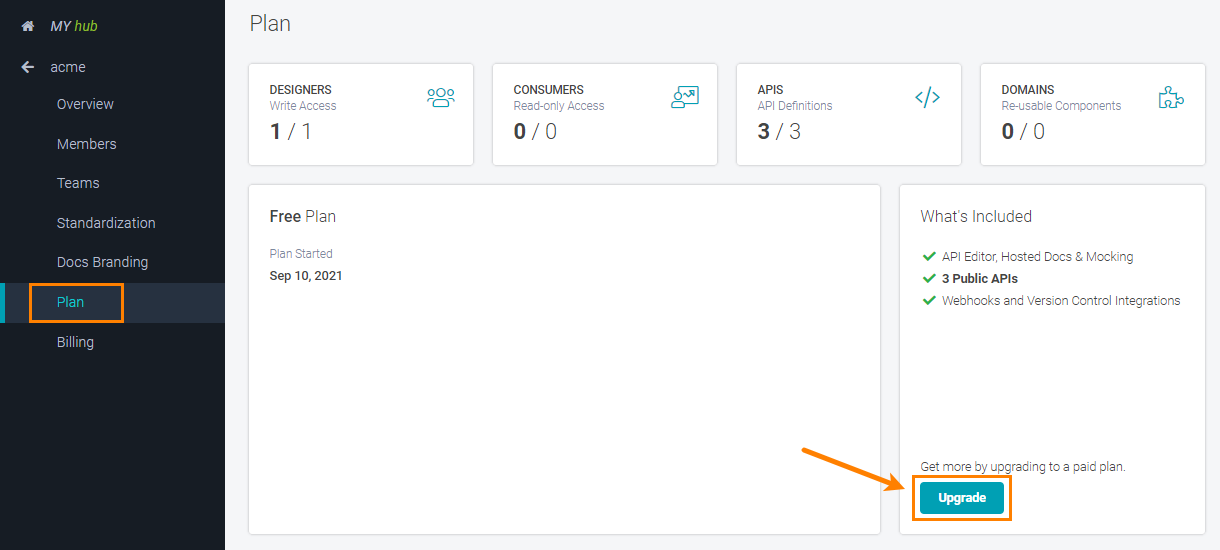Click the acme organization name
Viewport: 1220px width, 550px height.
[68, 67]
